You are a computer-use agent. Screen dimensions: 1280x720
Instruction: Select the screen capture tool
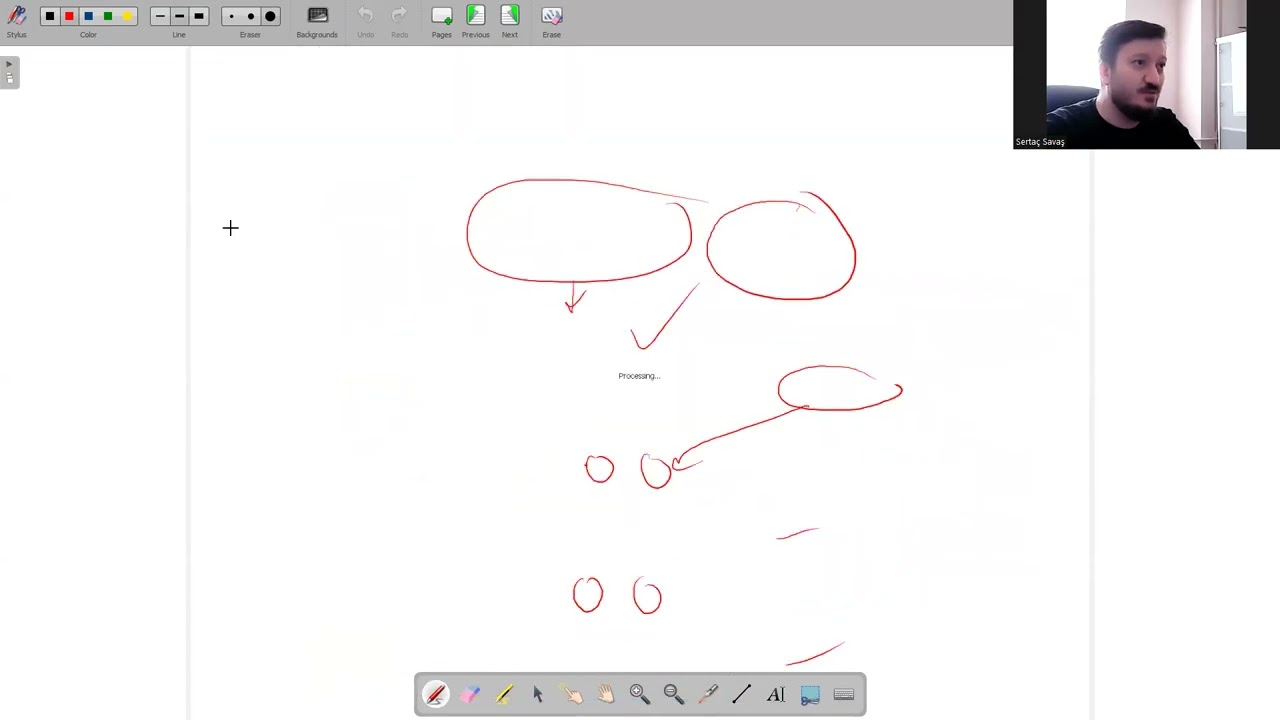point(810,695)
